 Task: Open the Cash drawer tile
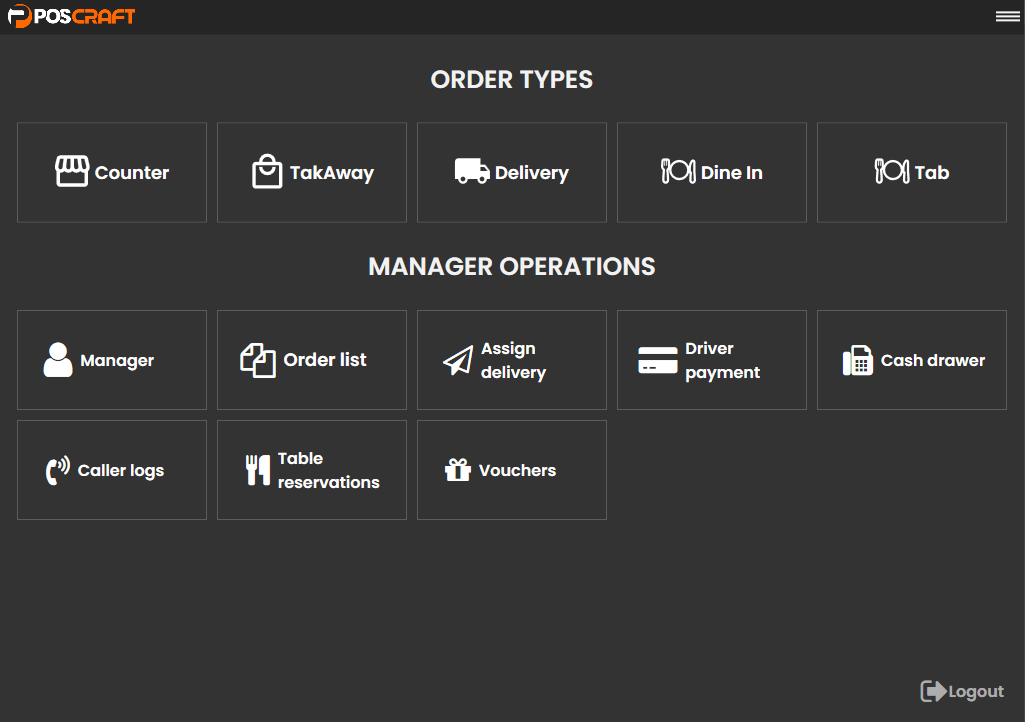(x=912, y=360)
